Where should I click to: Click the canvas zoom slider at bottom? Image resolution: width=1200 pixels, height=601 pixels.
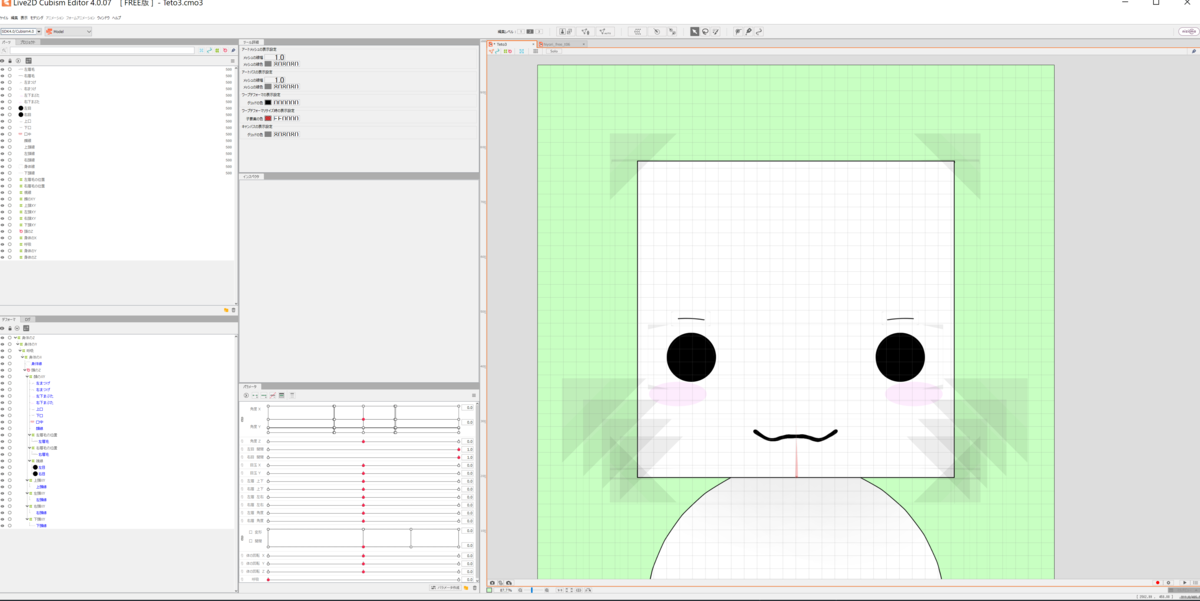click(532, 590)
